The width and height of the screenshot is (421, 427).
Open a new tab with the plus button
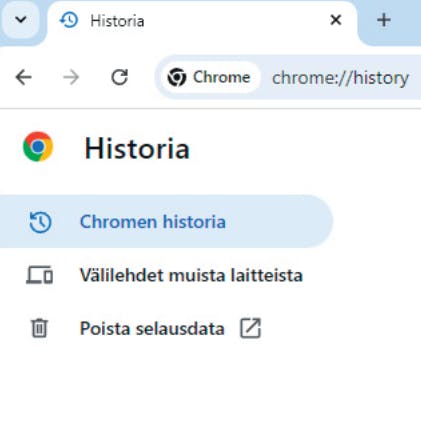pos(384,20)
